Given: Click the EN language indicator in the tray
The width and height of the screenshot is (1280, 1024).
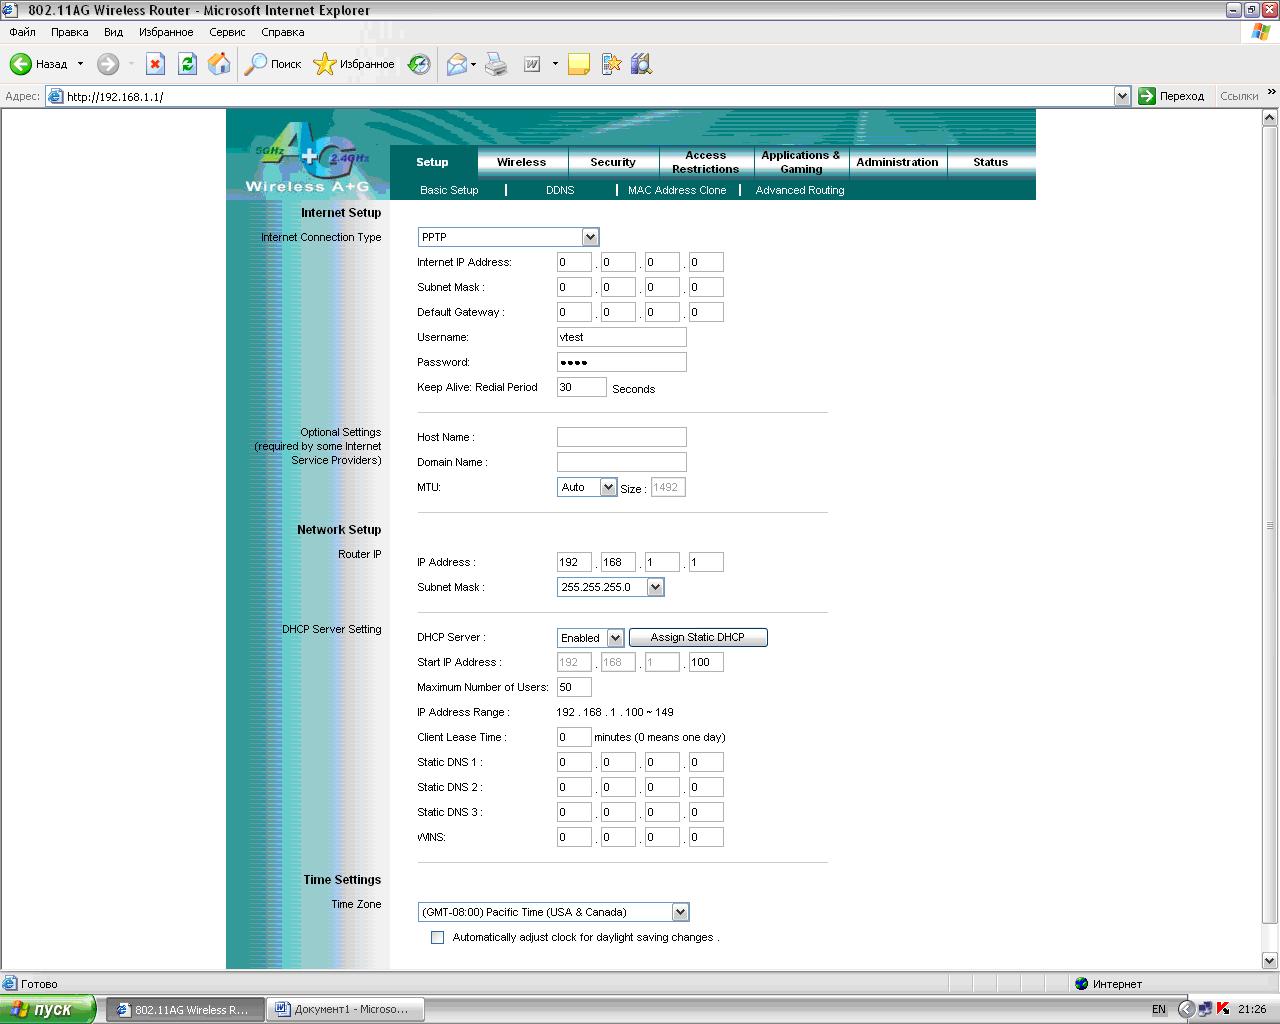Looking at the screenshot, I should pyautogui.click(x=1159, y=1009).
